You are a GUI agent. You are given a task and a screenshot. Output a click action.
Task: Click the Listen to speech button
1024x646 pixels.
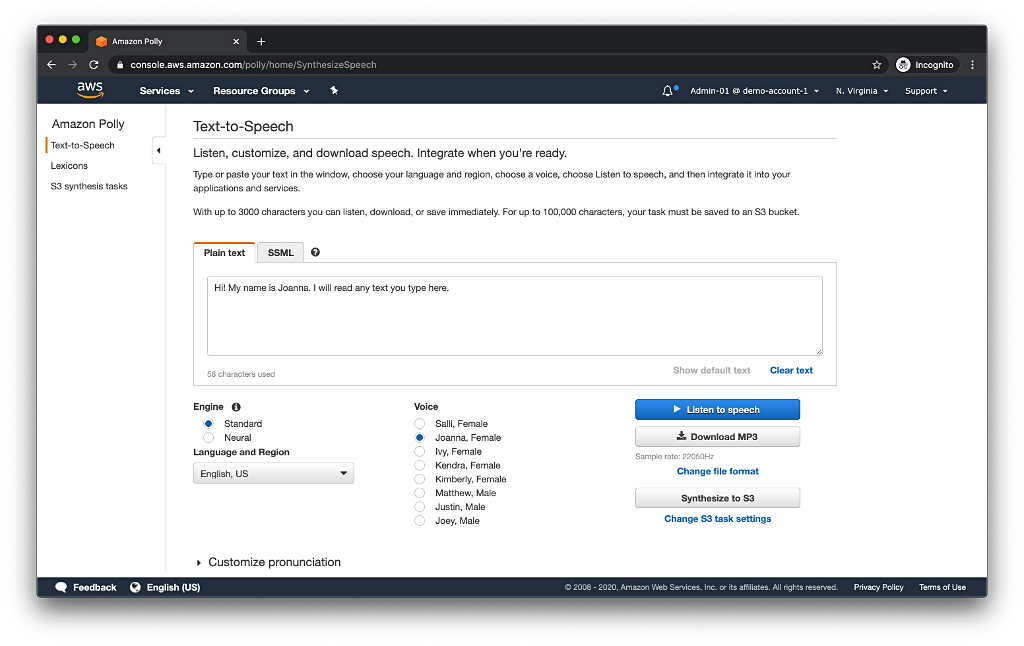click(x=717, y=410)
